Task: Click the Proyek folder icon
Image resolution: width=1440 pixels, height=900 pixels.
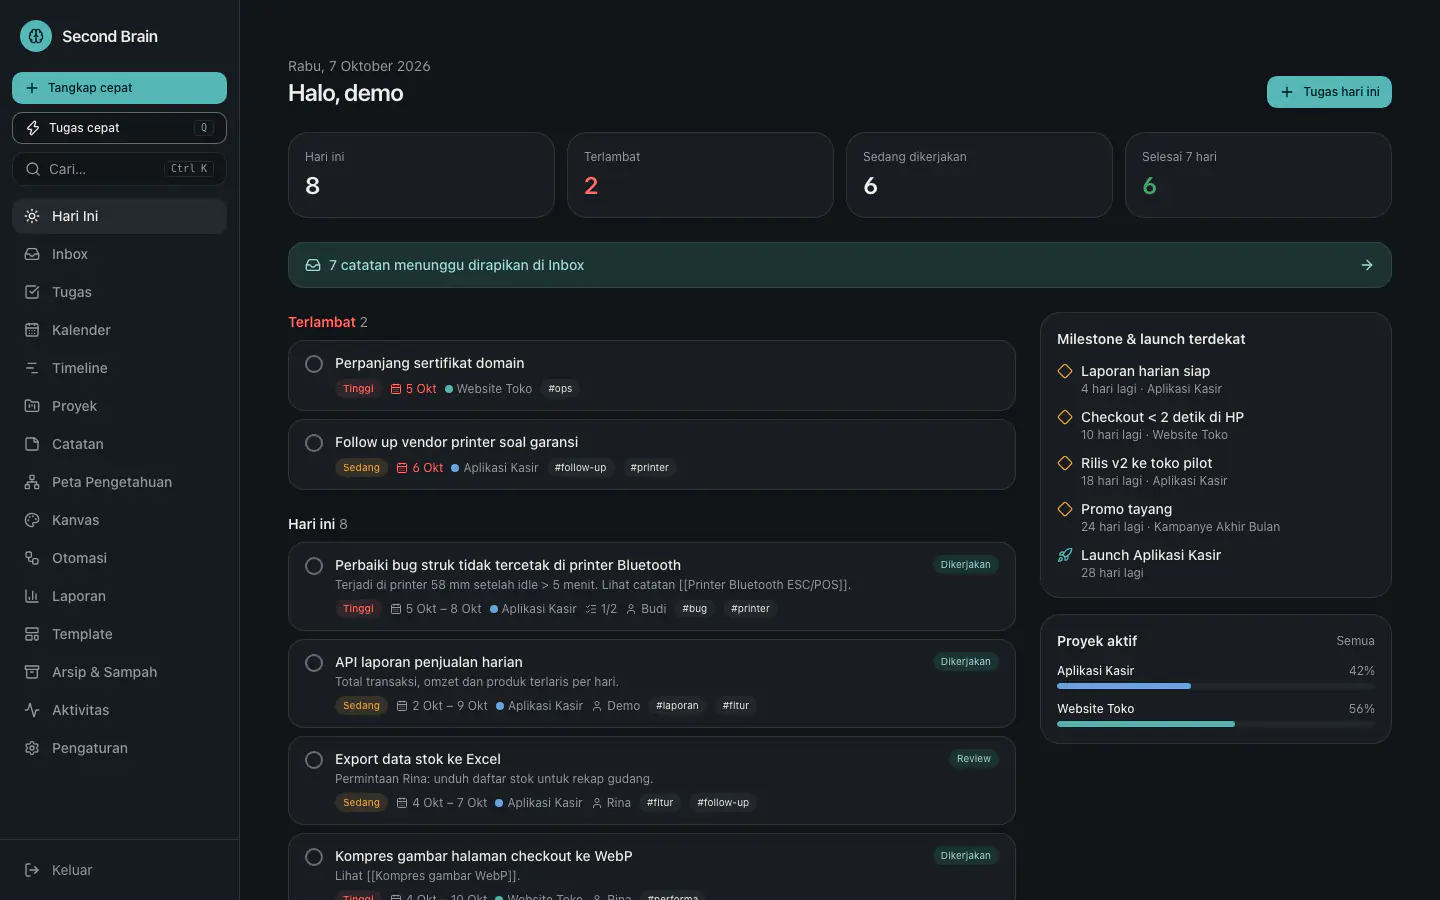Action: click(x=32, y=406)
